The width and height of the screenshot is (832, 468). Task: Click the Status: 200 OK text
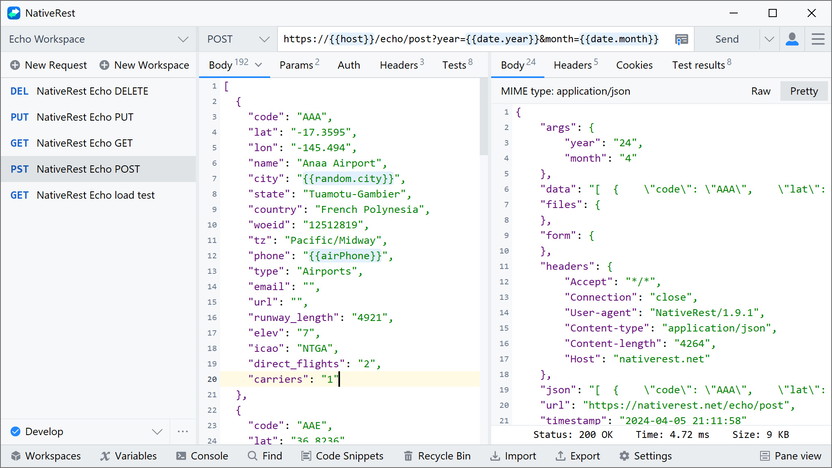pyautogui.click(x=573, y=435)
